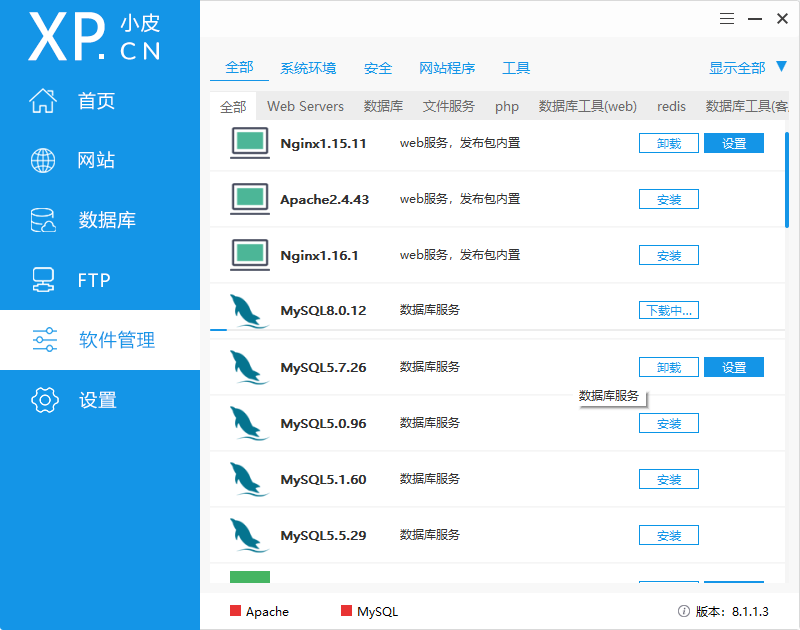Click the XP.CN logo

(x=94, y=37)
